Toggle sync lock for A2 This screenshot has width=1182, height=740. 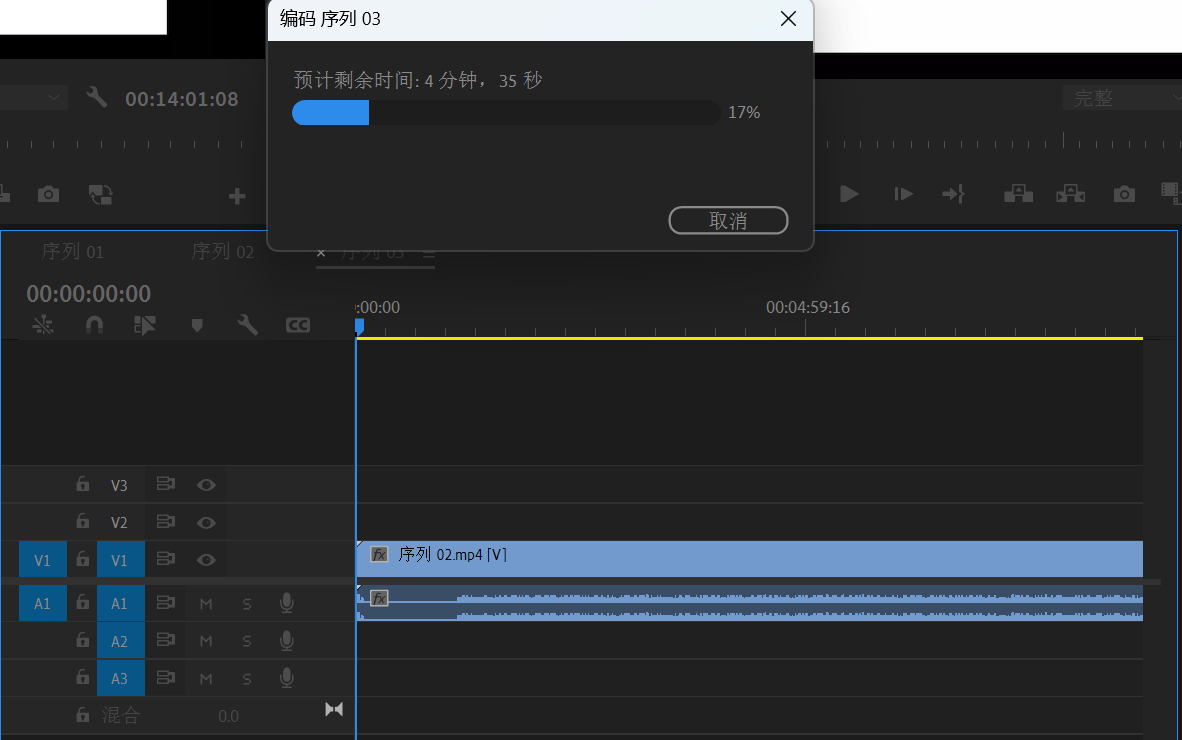tap(166, 640)
